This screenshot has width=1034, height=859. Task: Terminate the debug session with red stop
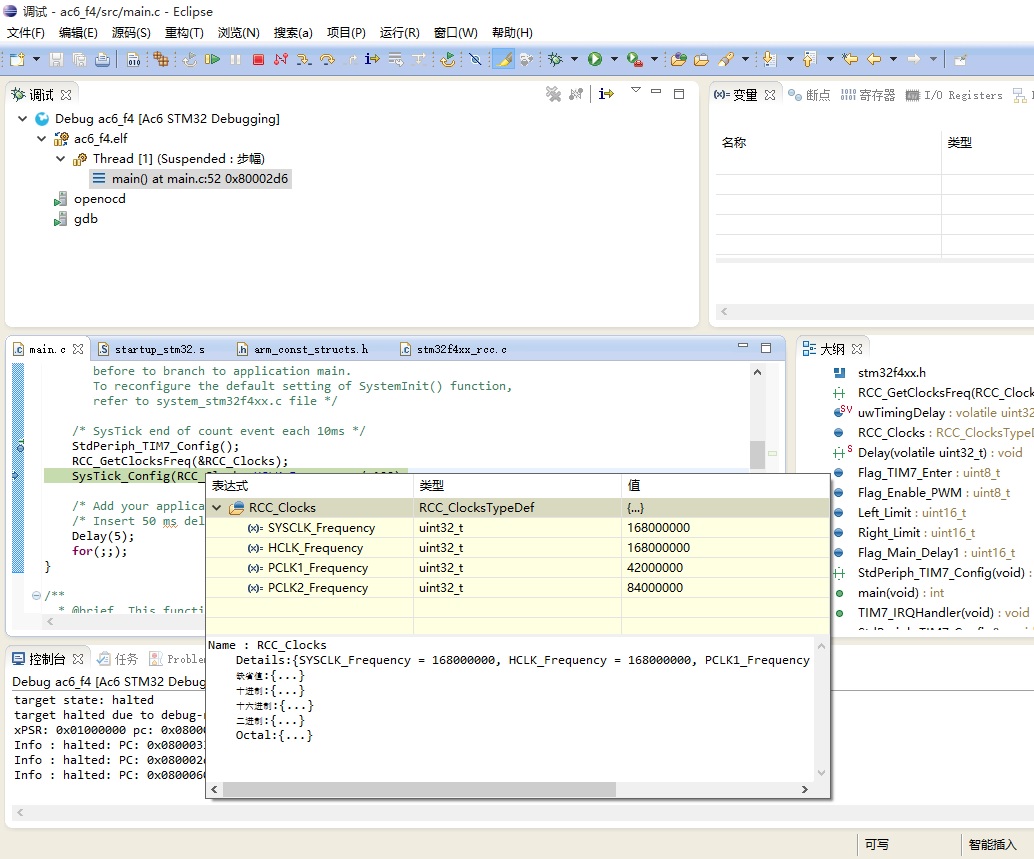pyautogui.click(x=258, y=59)
